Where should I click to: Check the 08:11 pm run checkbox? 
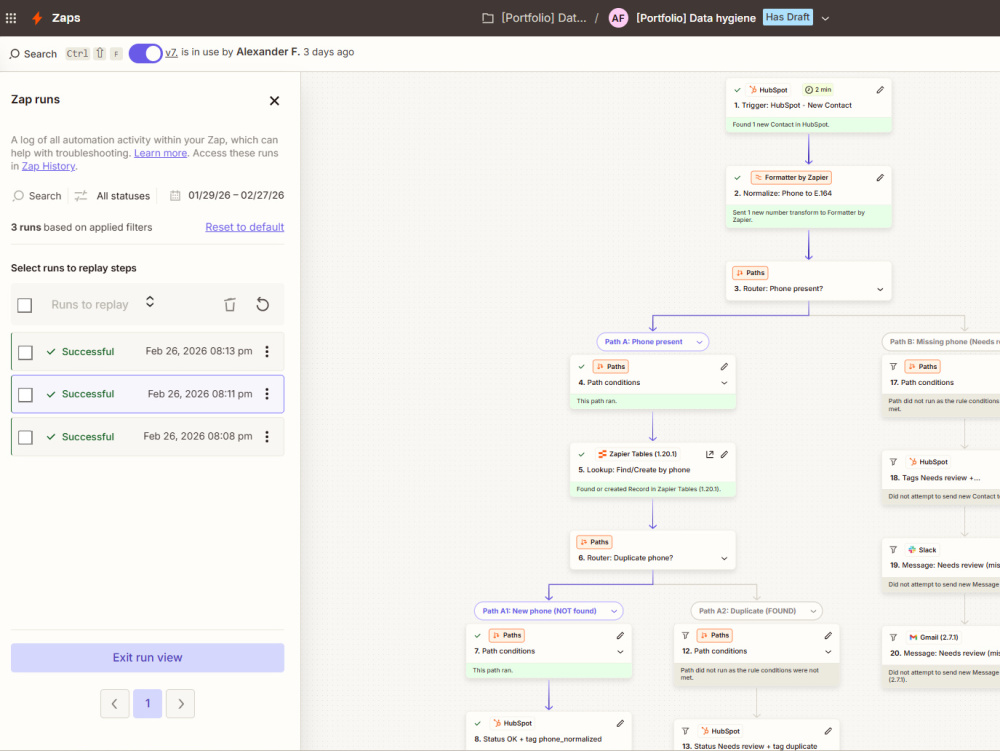(x=26, y=395)
